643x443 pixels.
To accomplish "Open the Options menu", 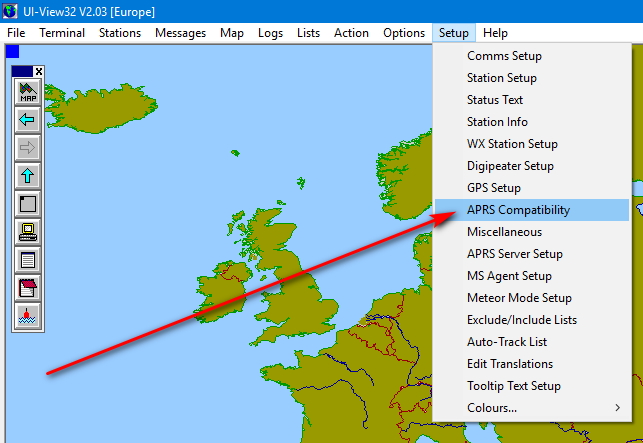I will tap(404, 33).
